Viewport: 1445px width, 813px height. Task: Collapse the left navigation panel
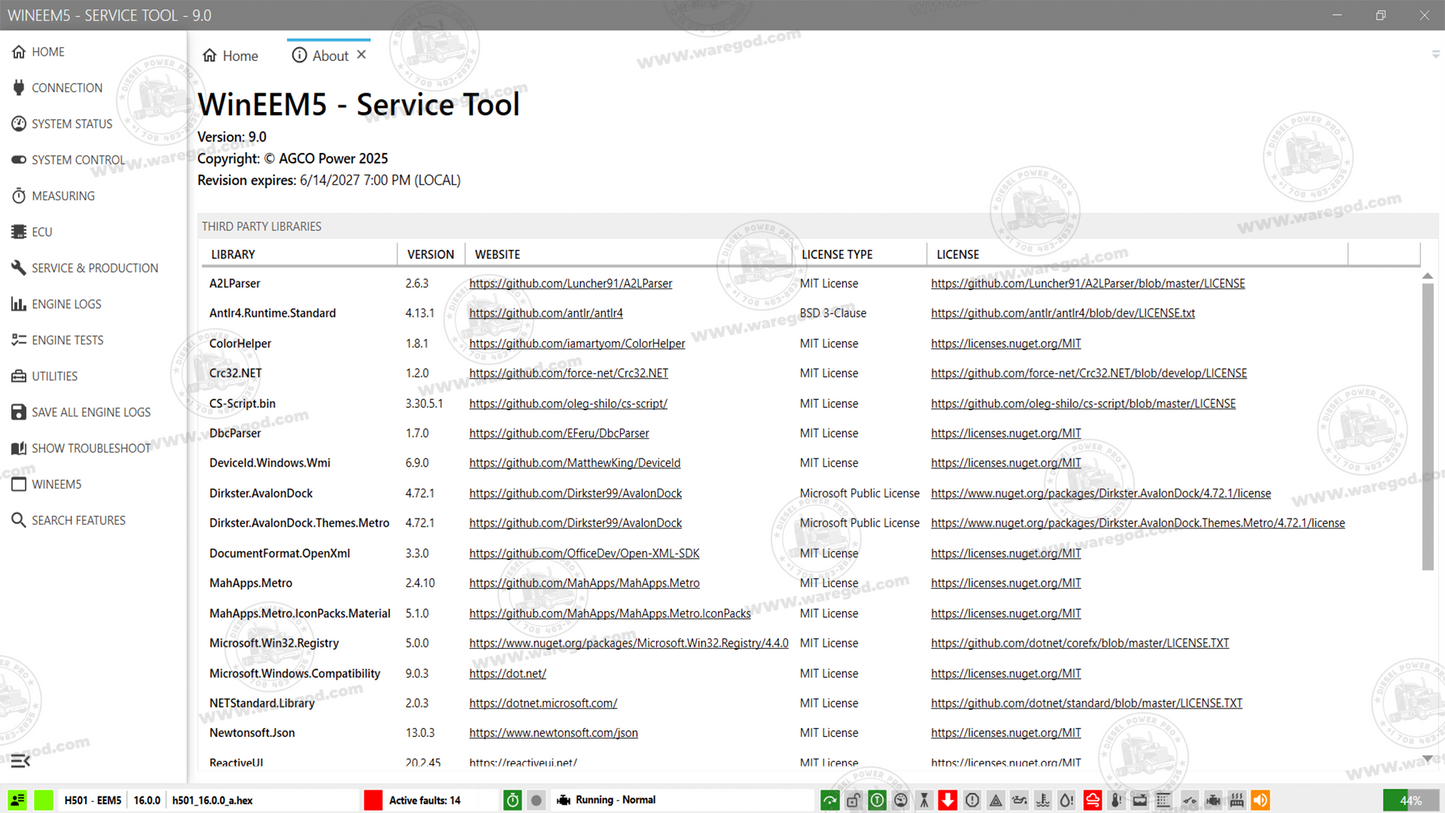(18, 761)
